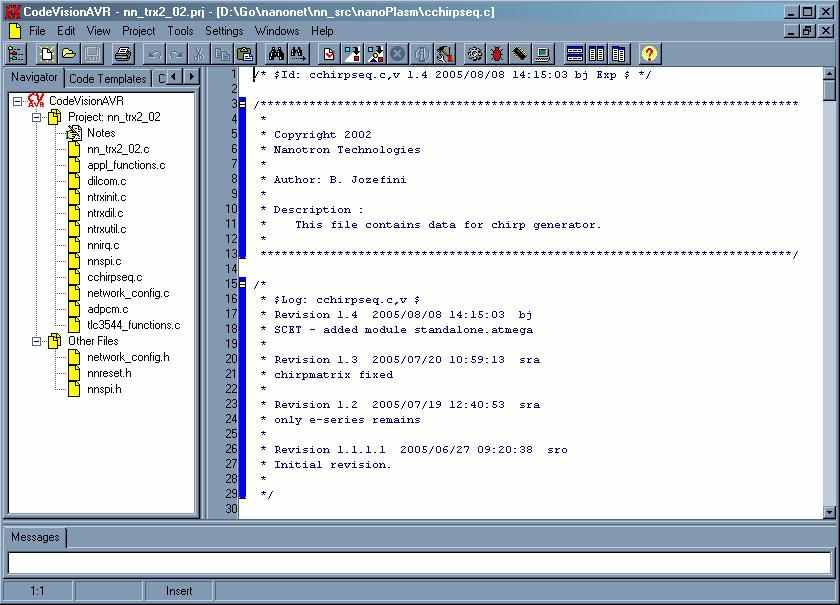Image resolution: width=840 pixels, height=605 pixels.
Task: Tile windows vertically using the toolbar icon
Action: coord(596,54)
